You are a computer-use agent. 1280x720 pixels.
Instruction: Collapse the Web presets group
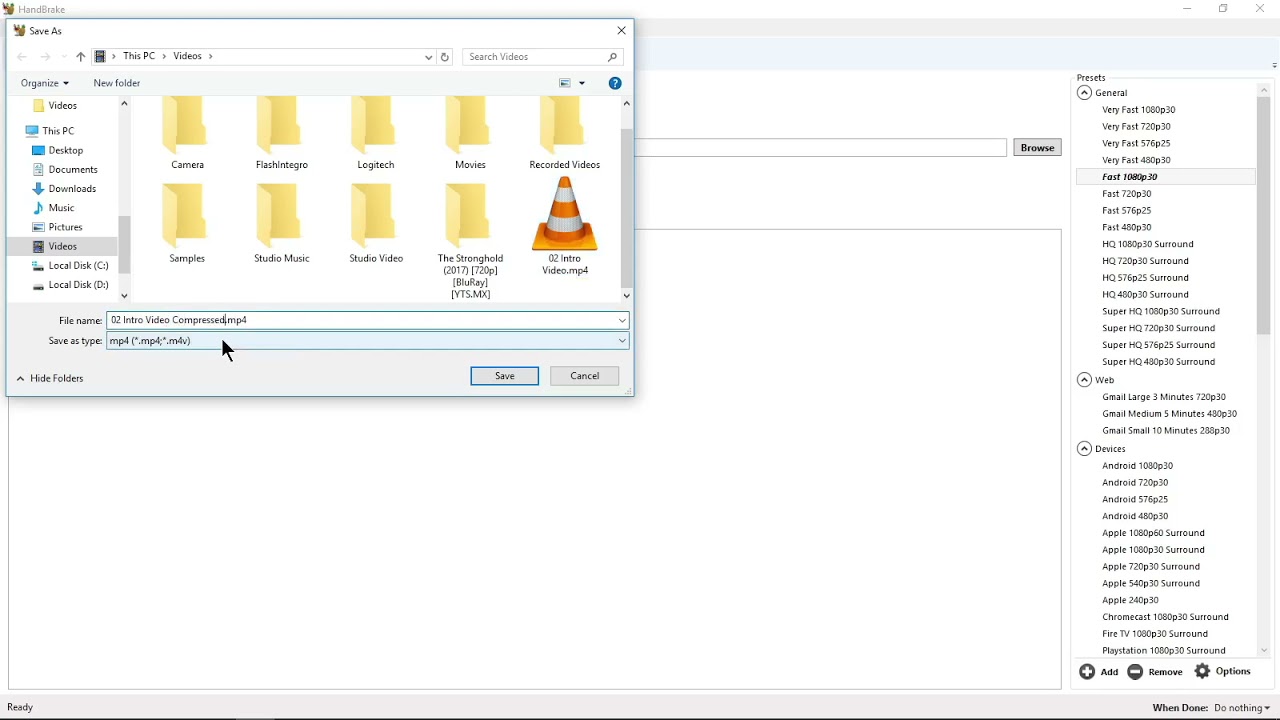coord(1084,380)
